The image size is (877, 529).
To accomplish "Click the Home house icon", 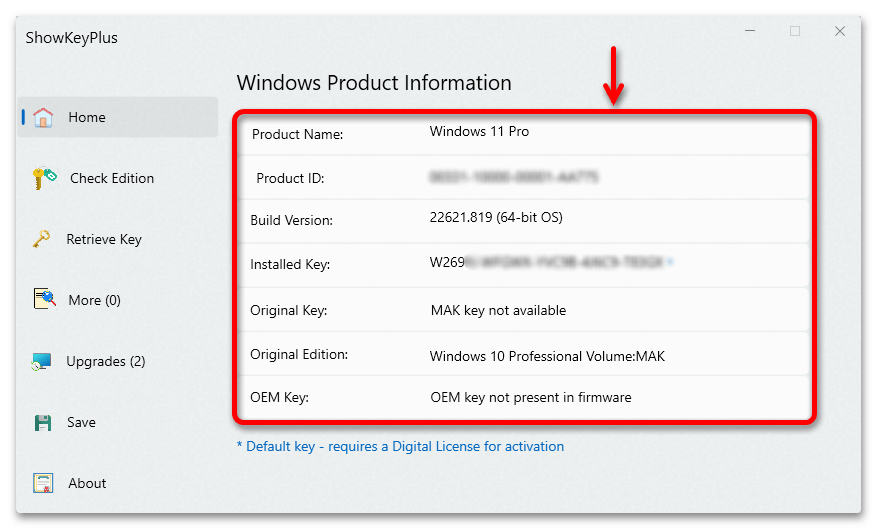I will click(43, 118).
